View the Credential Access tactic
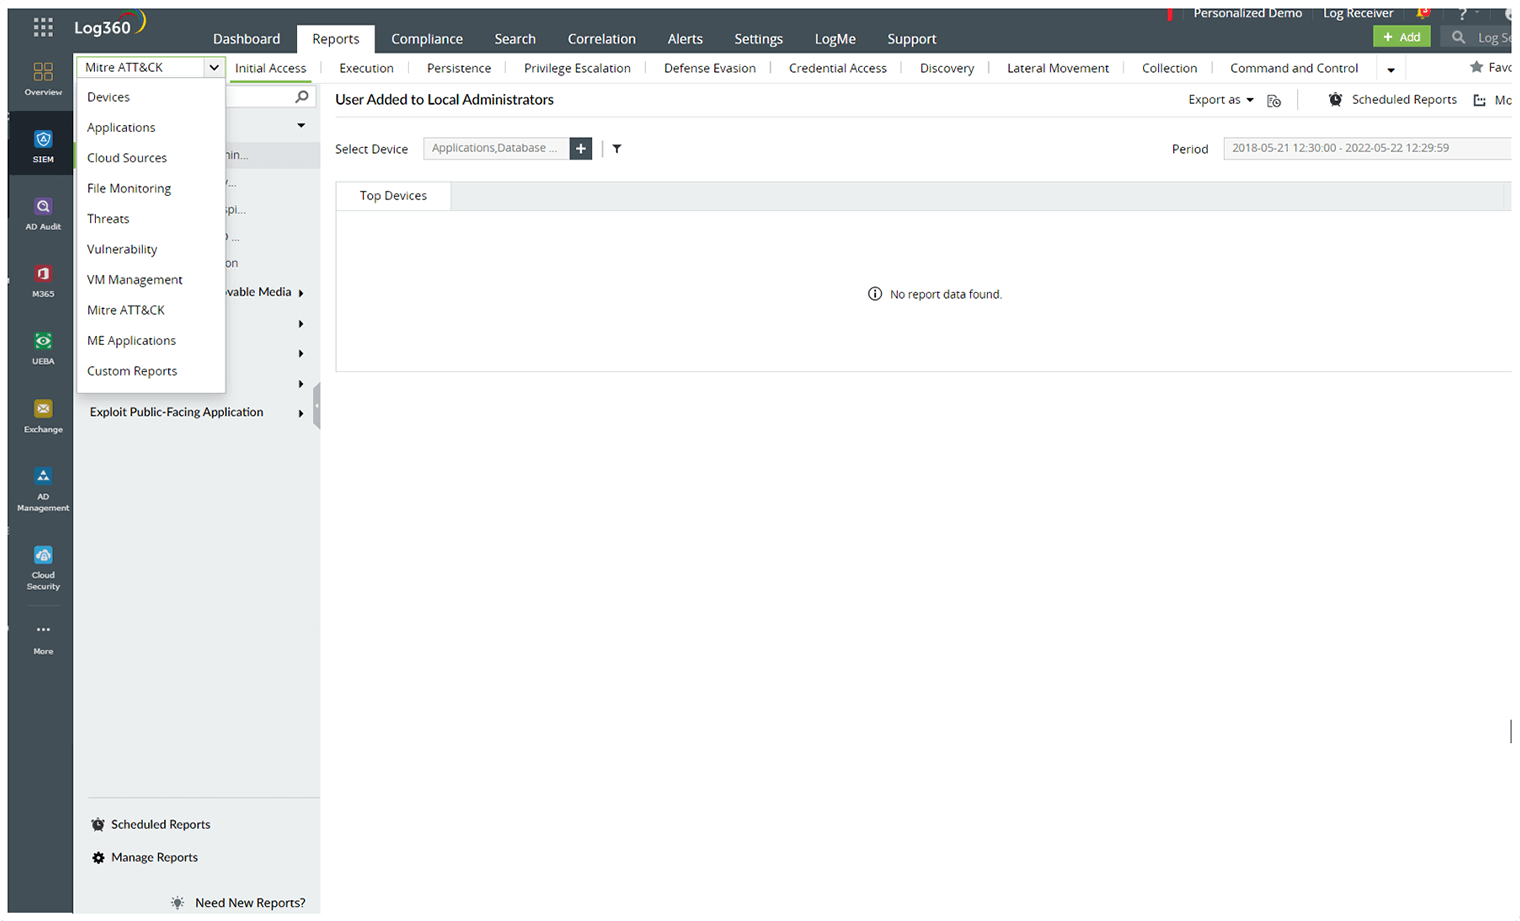Screen dimensions: 1520x921 [838, 68]
